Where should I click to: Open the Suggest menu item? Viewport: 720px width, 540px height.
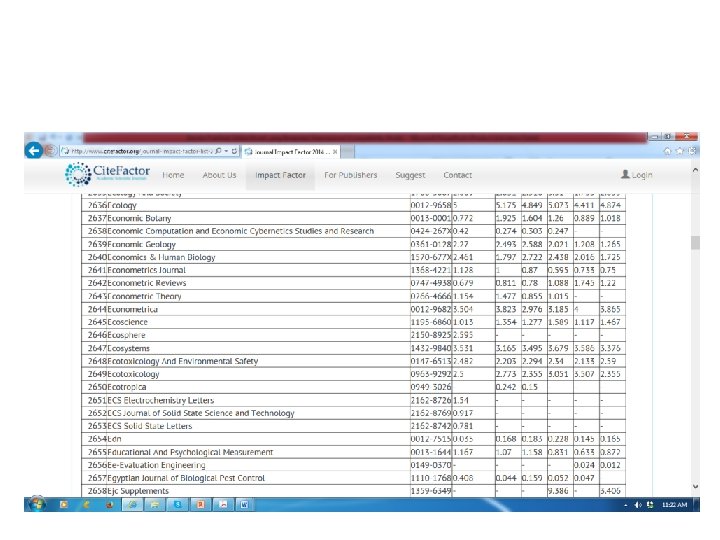[x=410, y=175]
